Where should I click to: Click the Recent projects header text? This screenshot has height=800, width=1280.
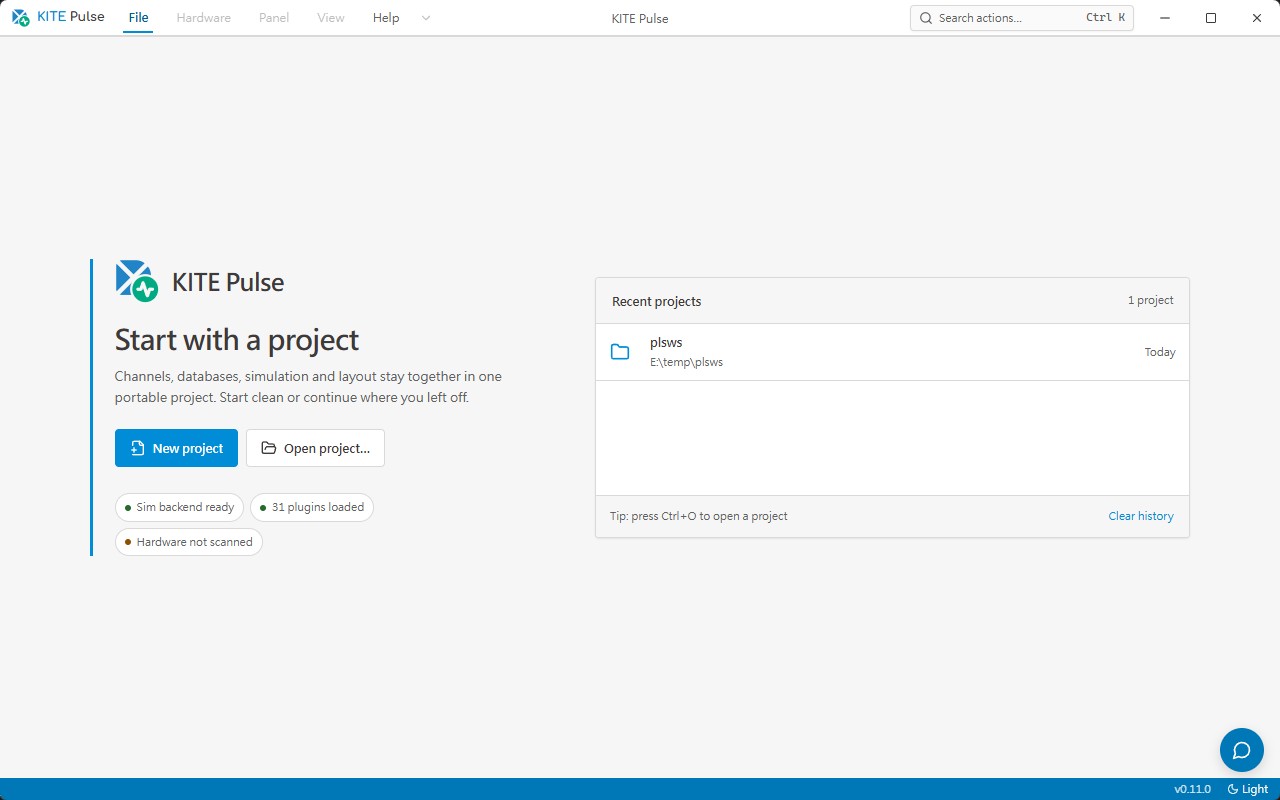657,301
